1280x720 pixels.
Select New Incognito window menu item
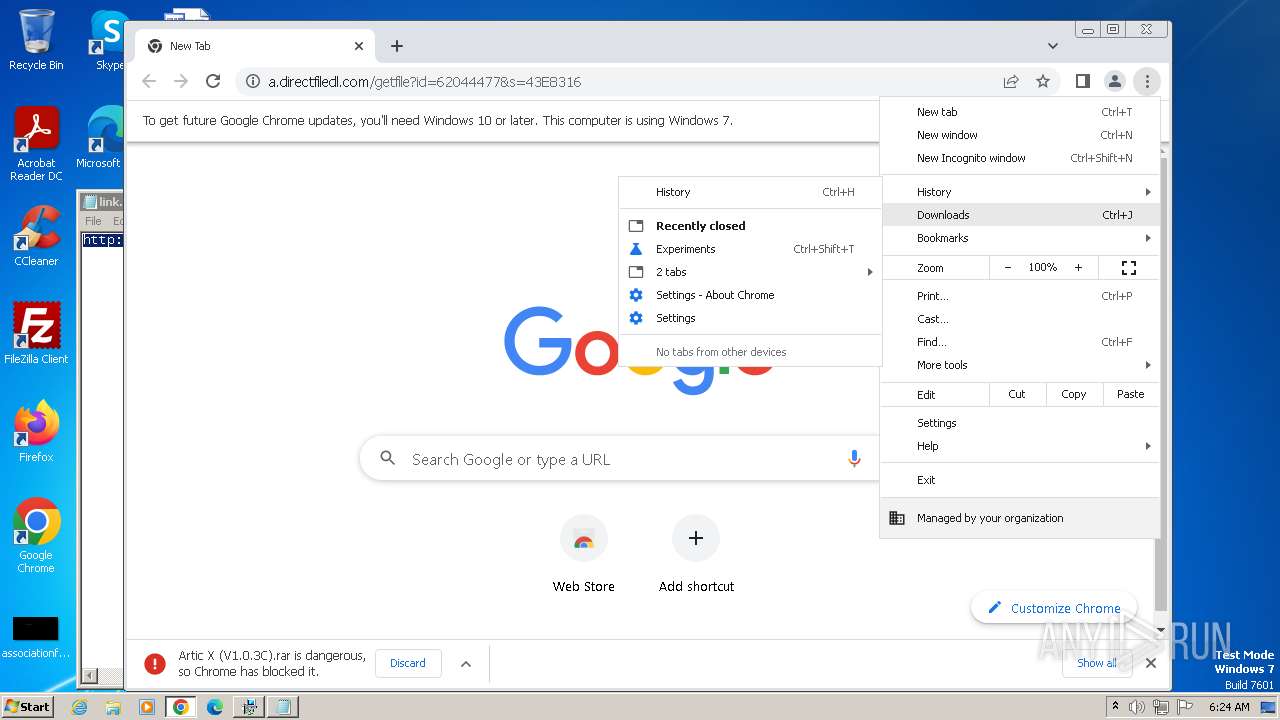coord(1020,158)
